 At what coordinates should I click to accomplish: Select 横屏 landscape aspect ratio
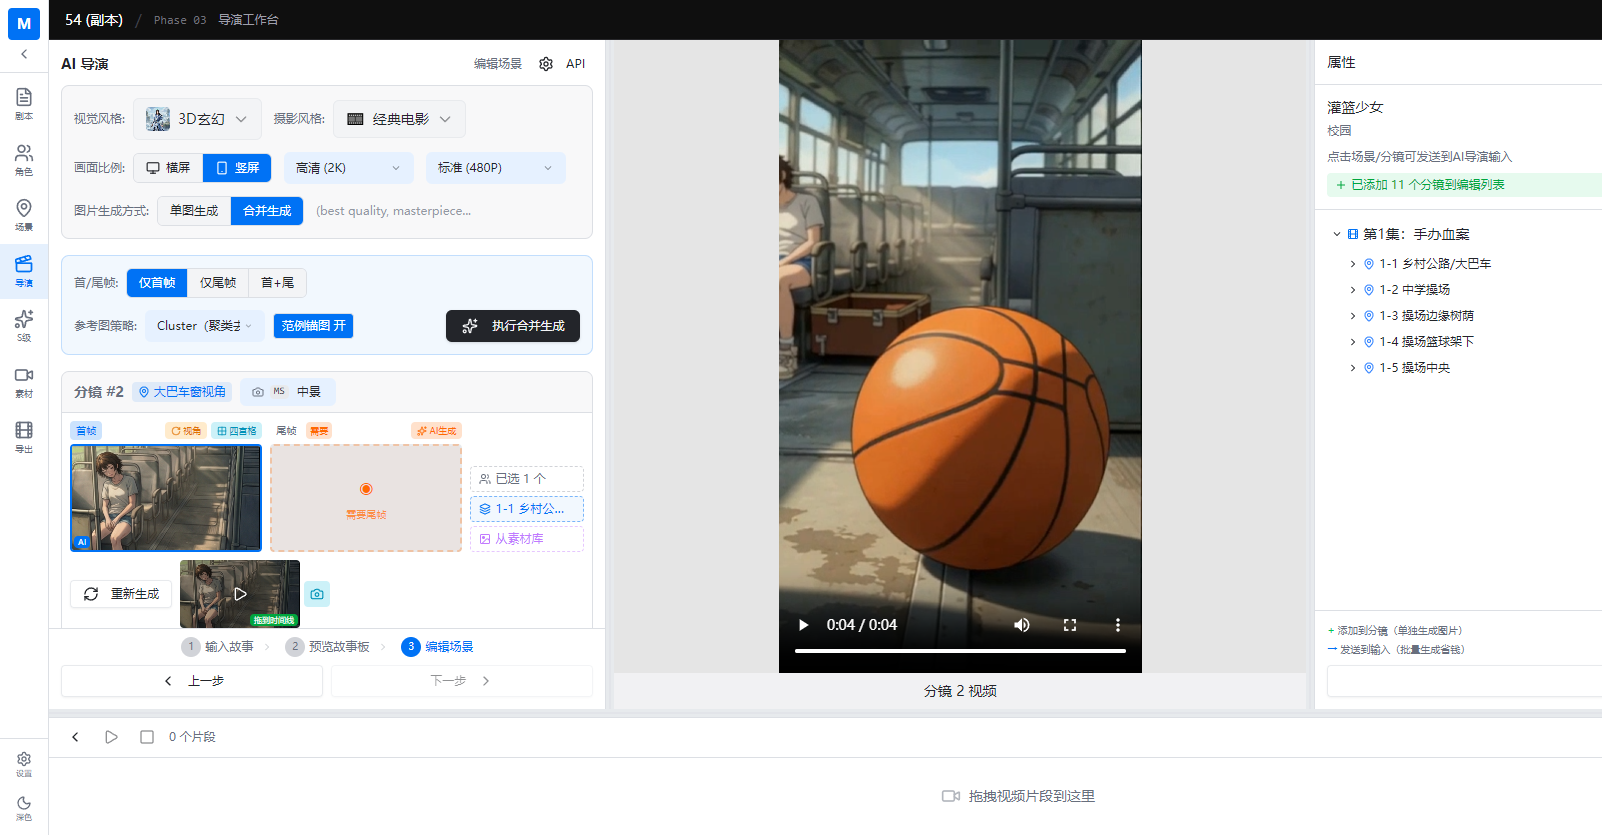pos(168,168)
